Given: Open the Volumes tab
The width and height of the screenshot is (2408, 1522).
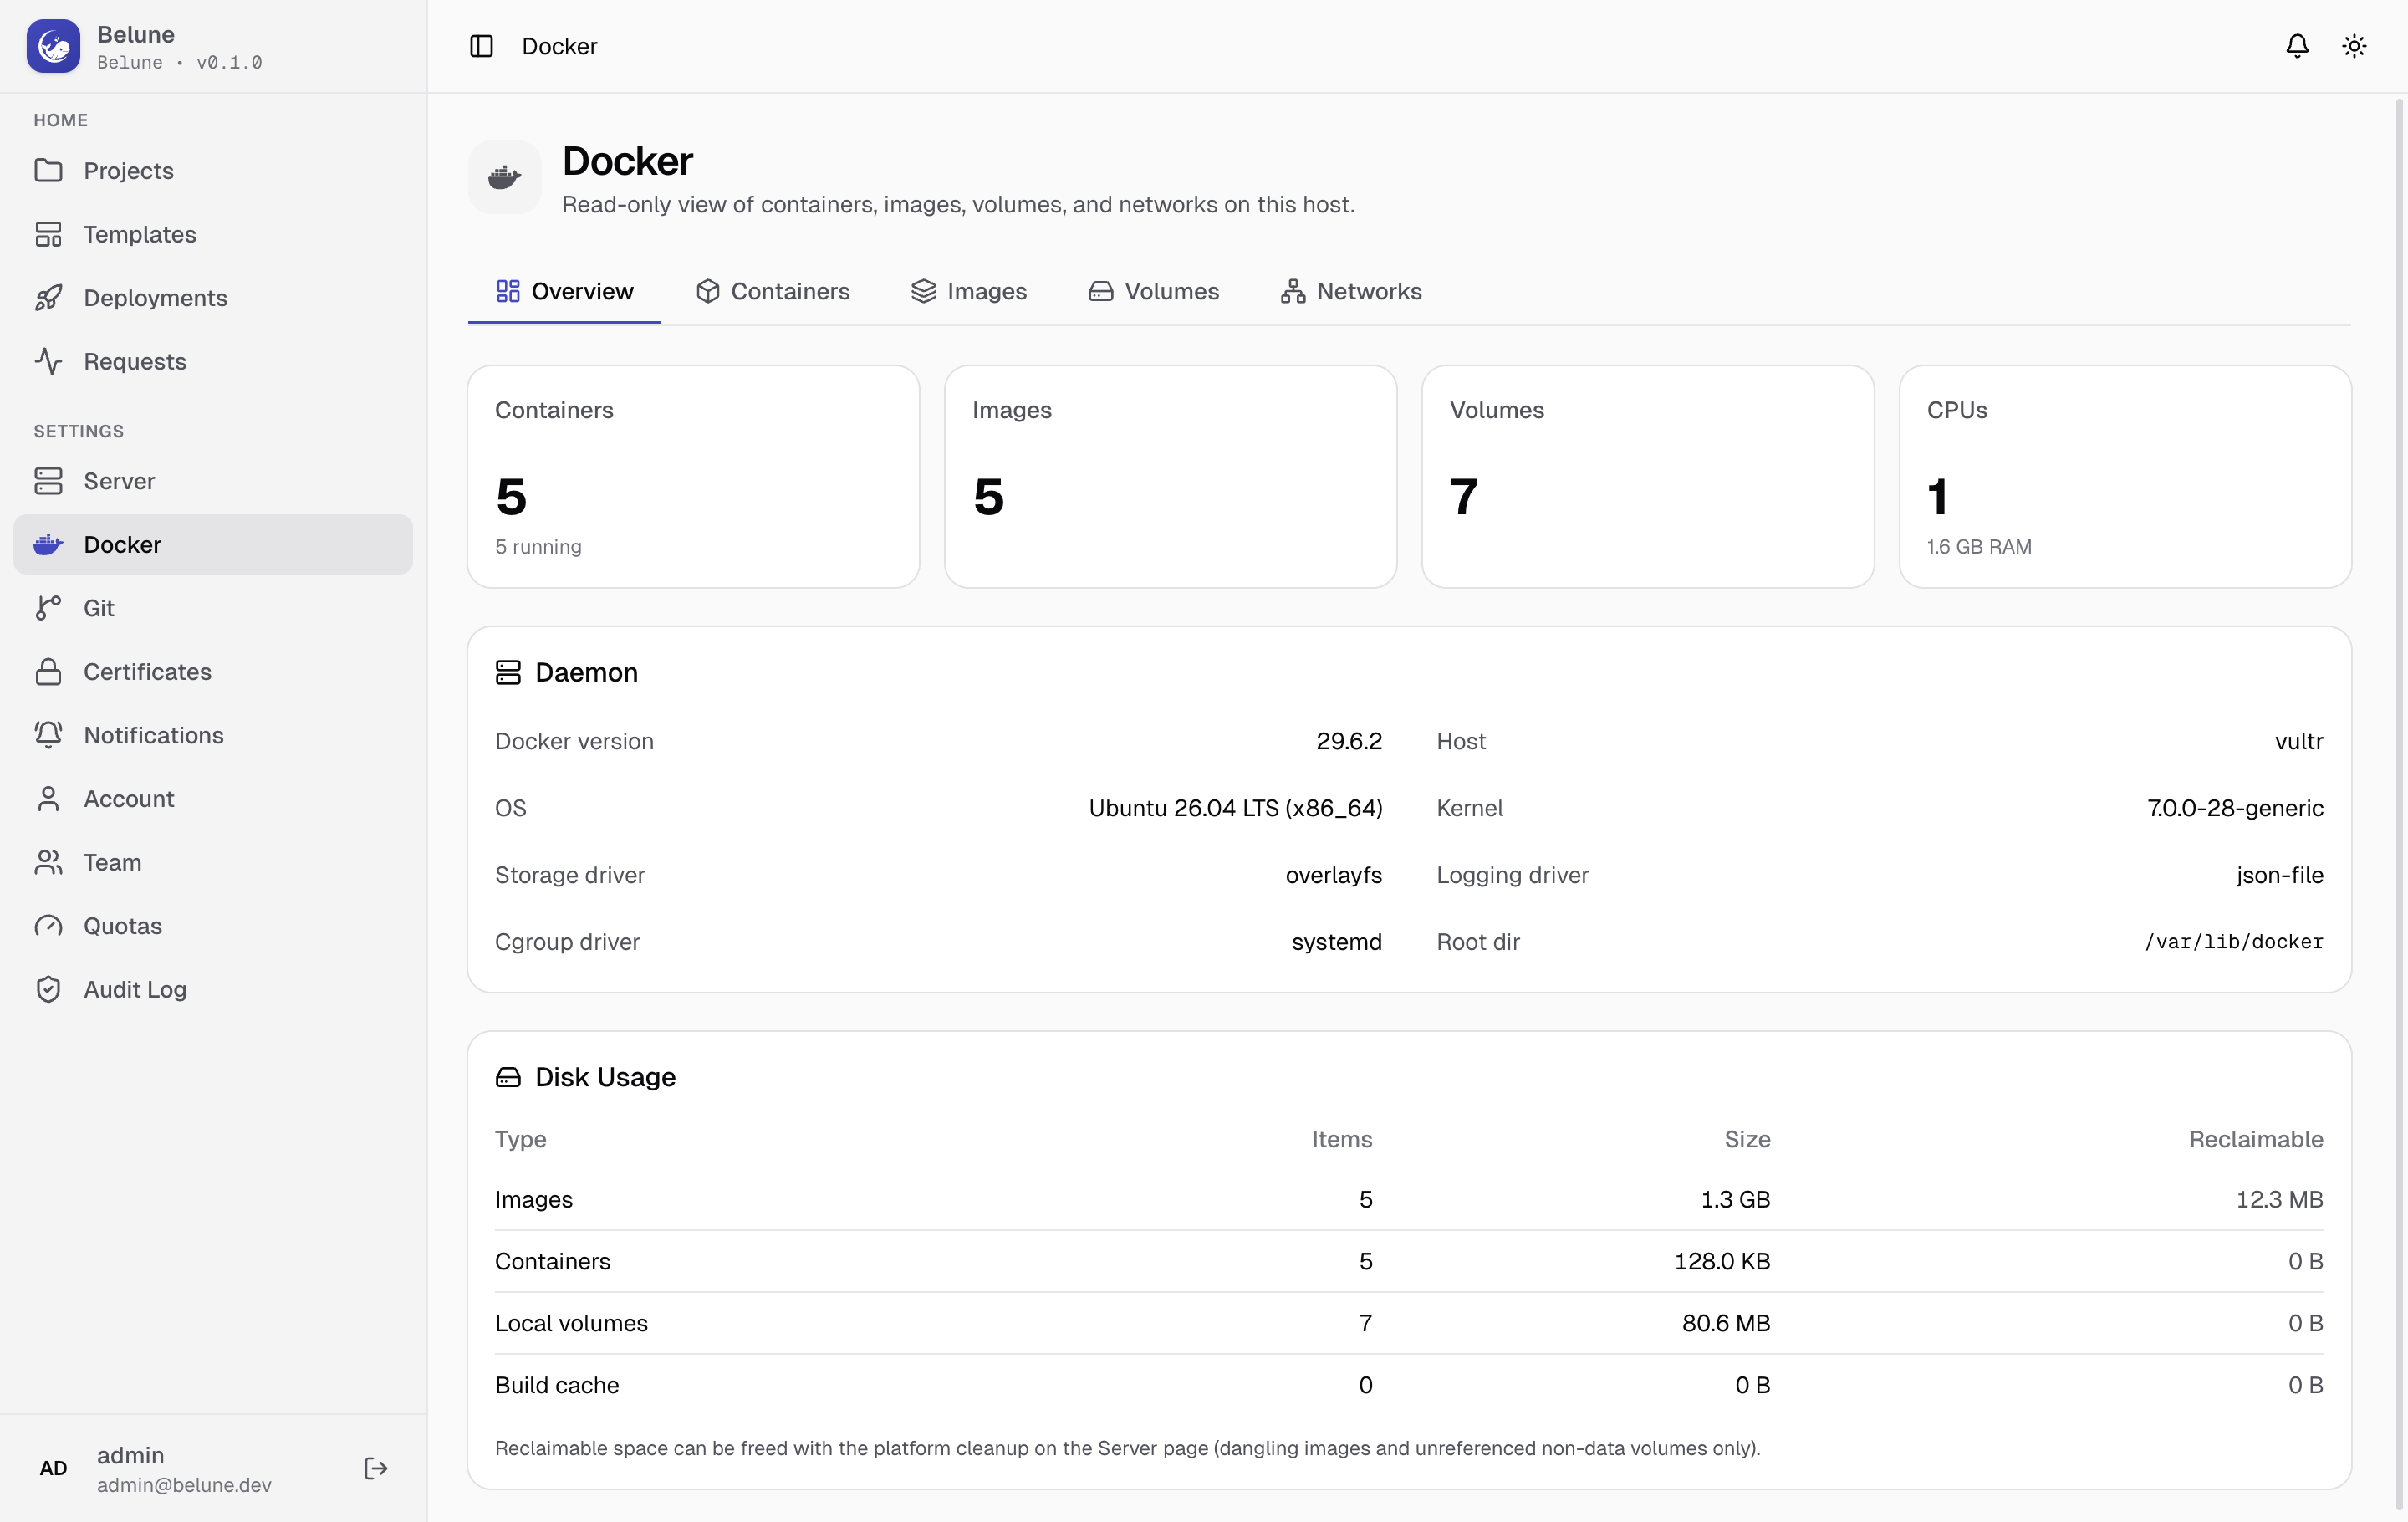Looking at the screenshot, I should pyautogui.click(x=1154, y=291).
